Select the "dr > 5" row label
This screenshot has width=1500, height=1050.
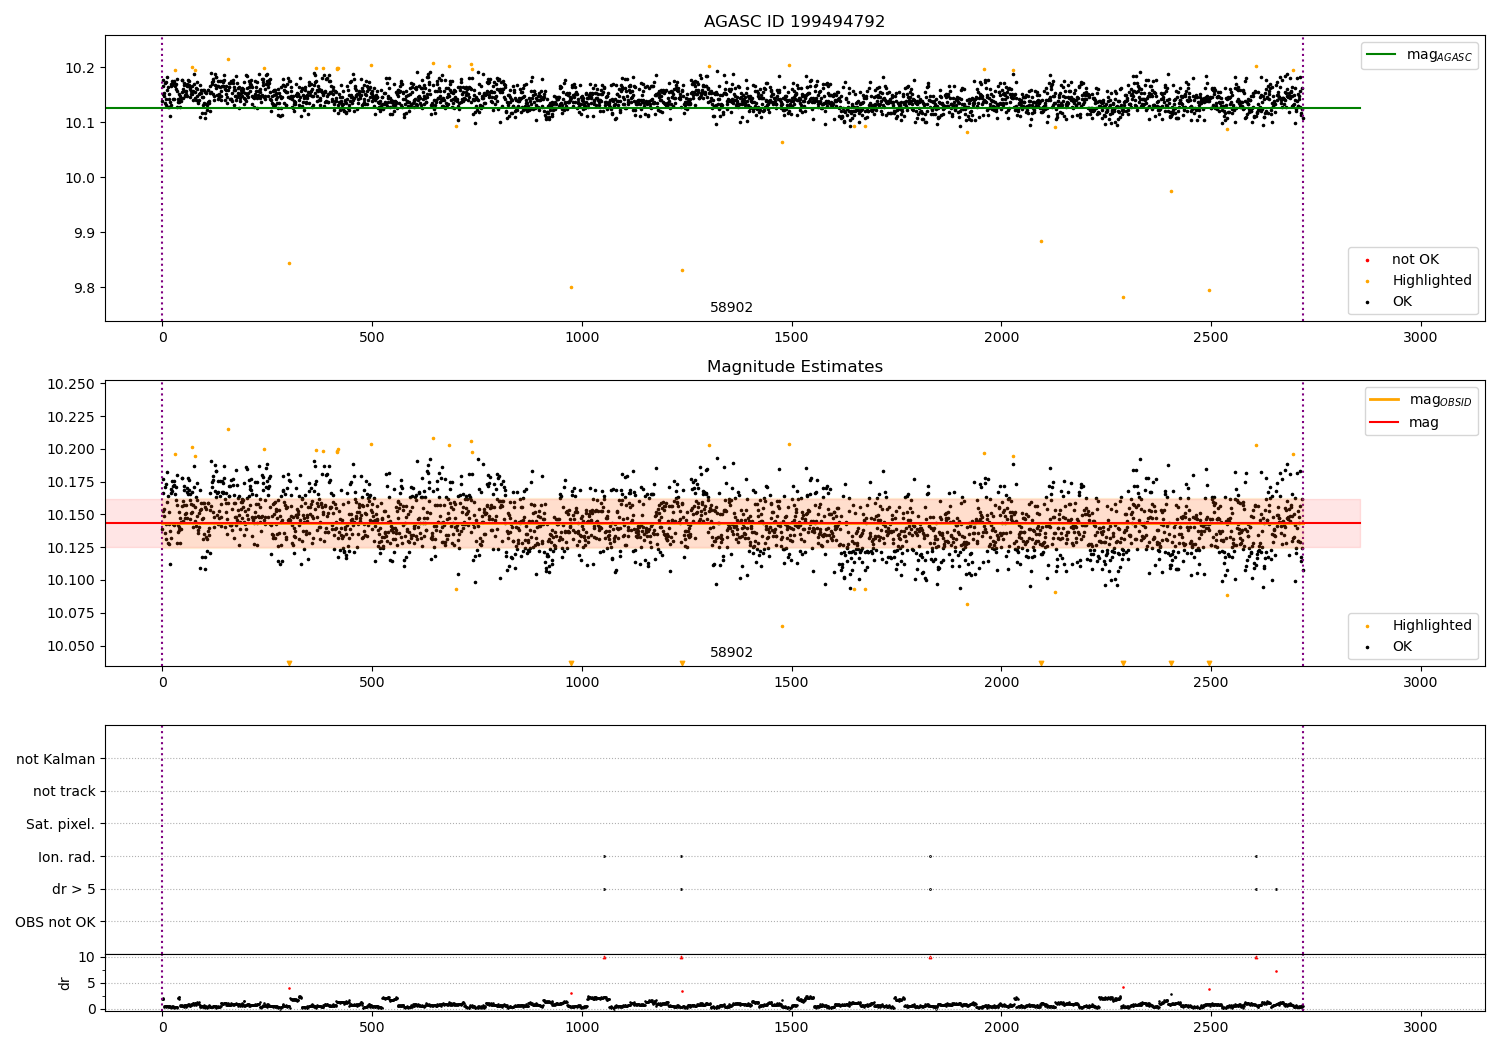74,889
